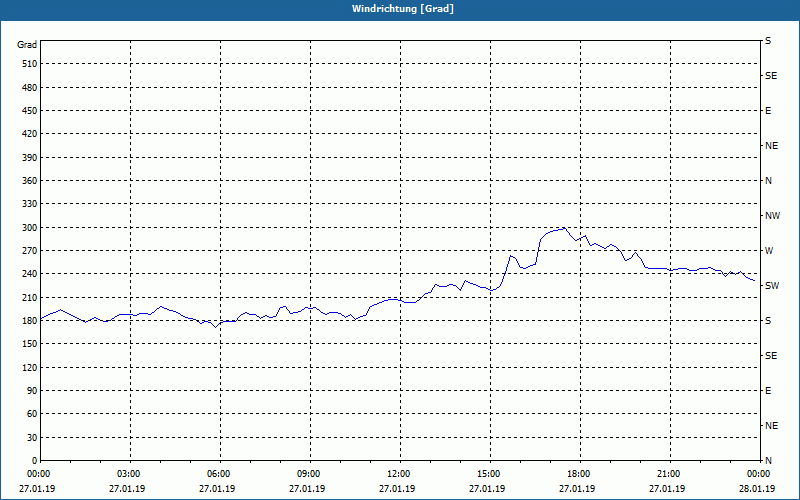Click the blue line's peak near 300 Grad

pyautogui.click(x=564, y=229)
